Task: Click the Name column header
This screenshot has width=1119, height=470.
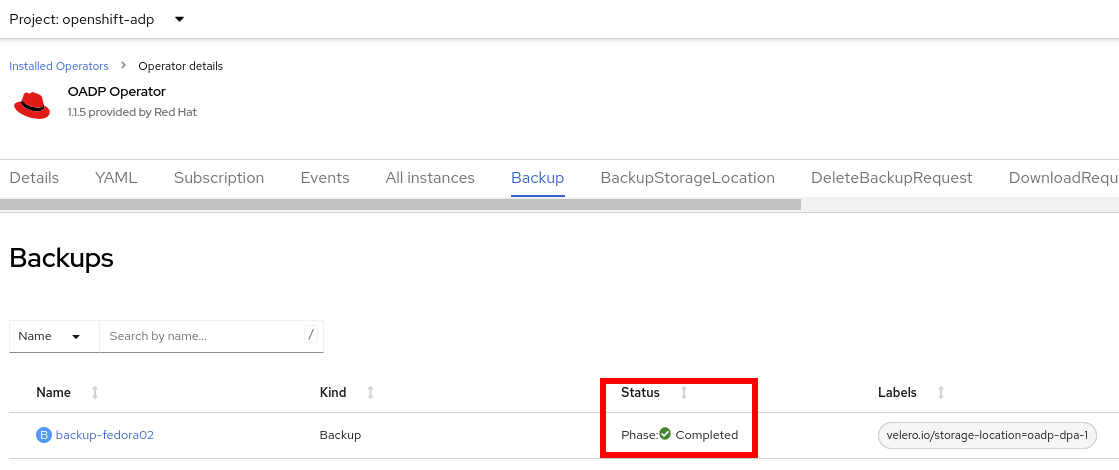Action: click(x=54, y=392)
